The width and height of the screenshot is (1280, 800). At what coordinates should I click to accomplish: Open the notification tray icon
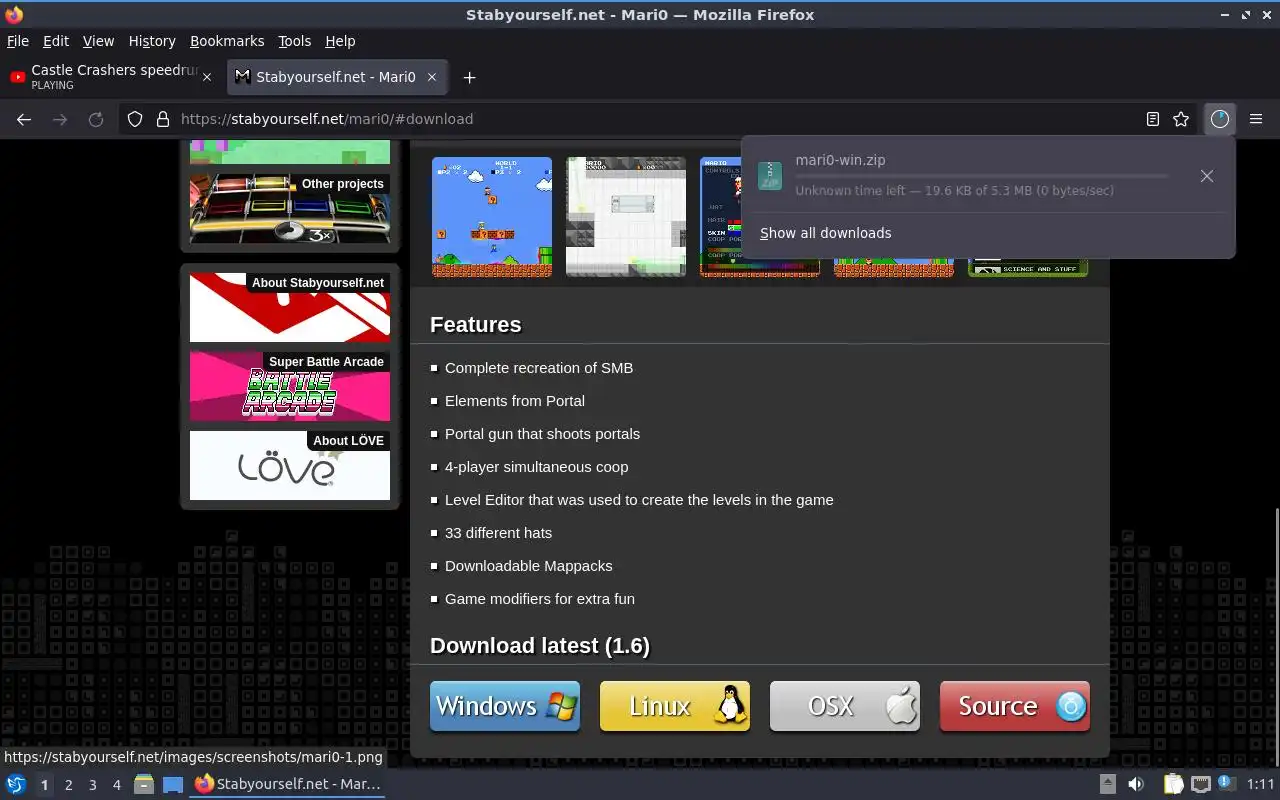(x=1227, y=784)
